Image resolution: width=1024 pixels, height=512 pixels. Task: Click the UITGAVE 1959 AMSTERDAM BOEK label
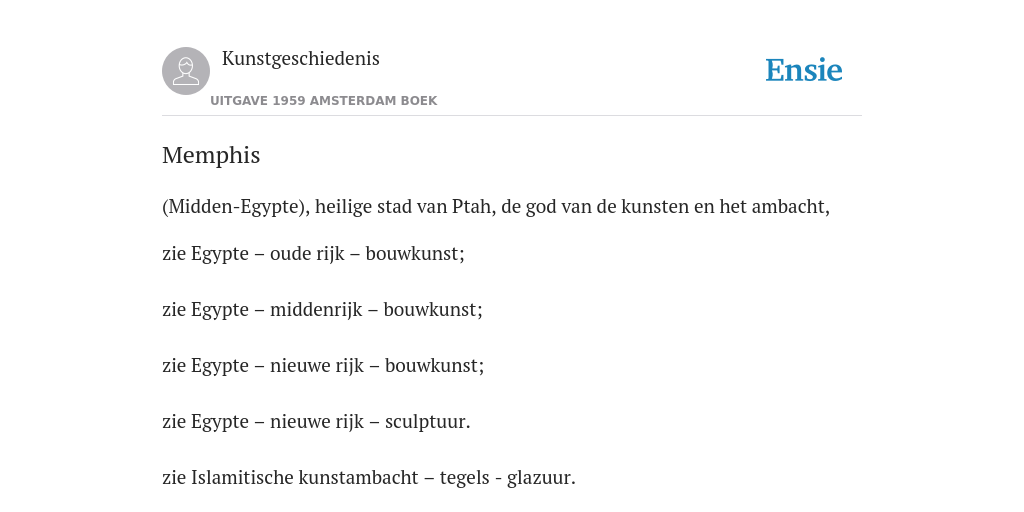pyautogui.click(x=323, y=101)
